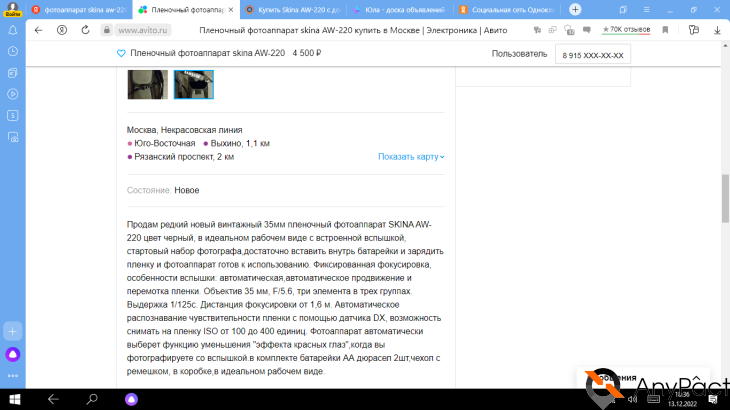This screenshot has height=410, width=730.
Task: Open a new browser tab
Action: point(575,9)
